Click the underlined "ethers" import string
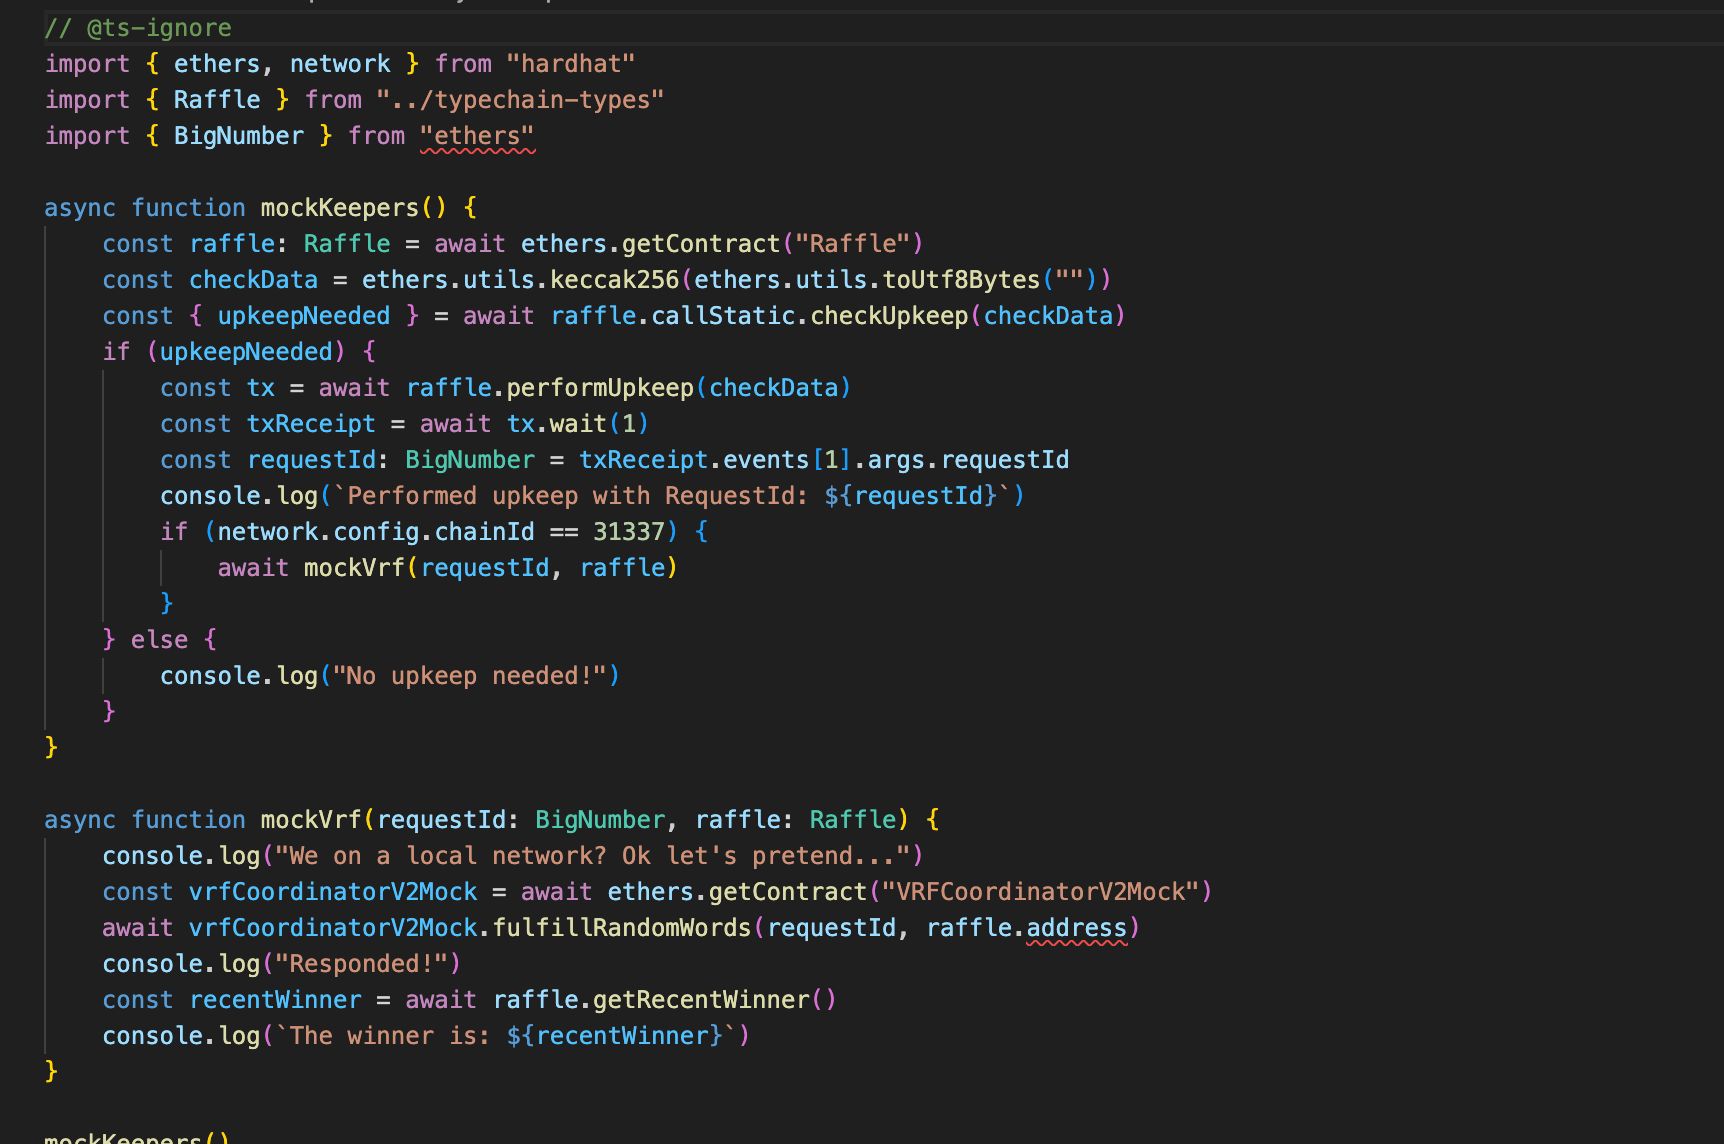1724x1144 pixels. [x=477, y=136]
